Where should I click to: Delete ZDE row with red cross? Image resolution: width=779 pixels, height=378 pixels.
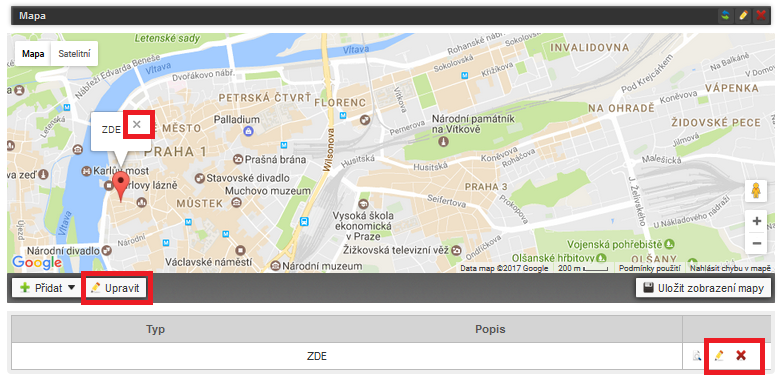(x=741, y=356)
